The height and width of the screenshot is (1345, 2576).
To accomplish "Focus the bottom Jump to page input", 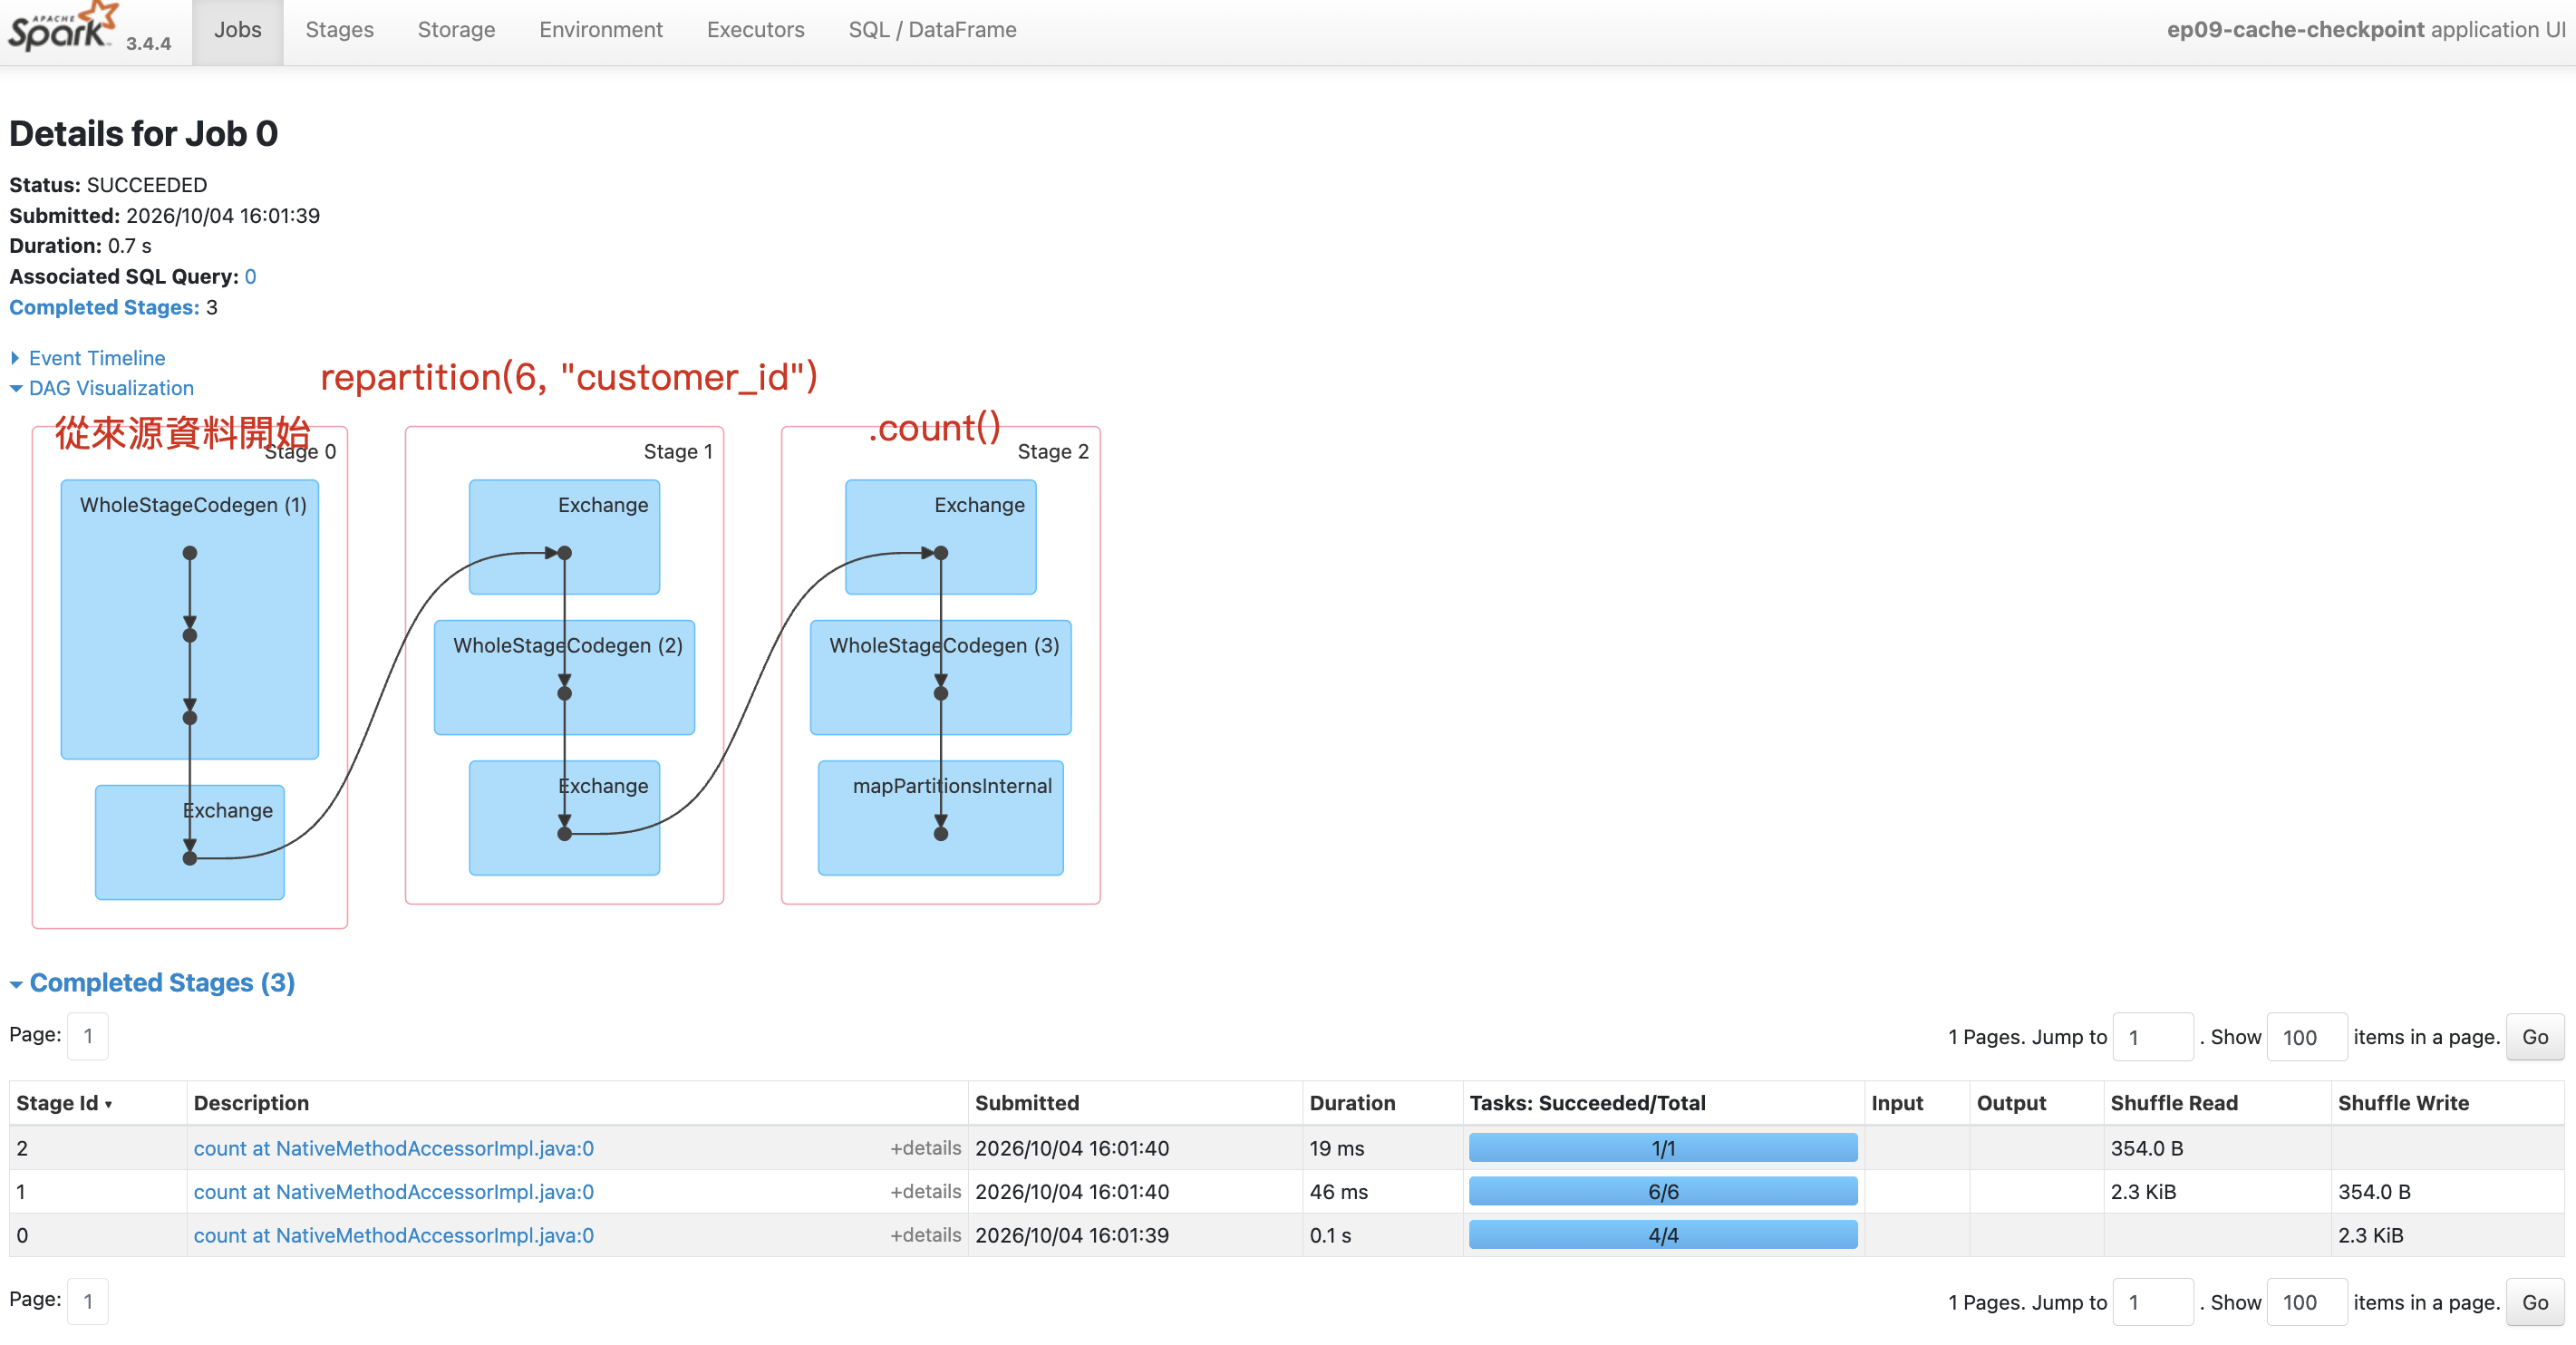I will tap(2153, 1302).
